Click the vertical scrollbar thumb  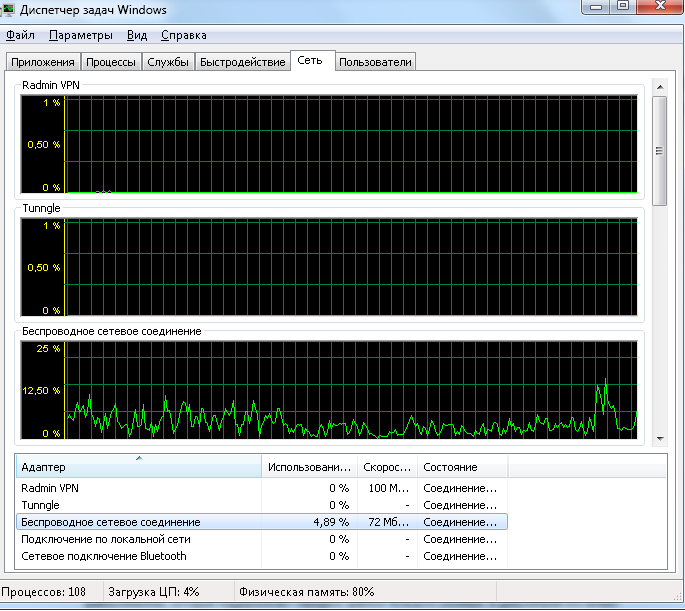pos(660,151)
